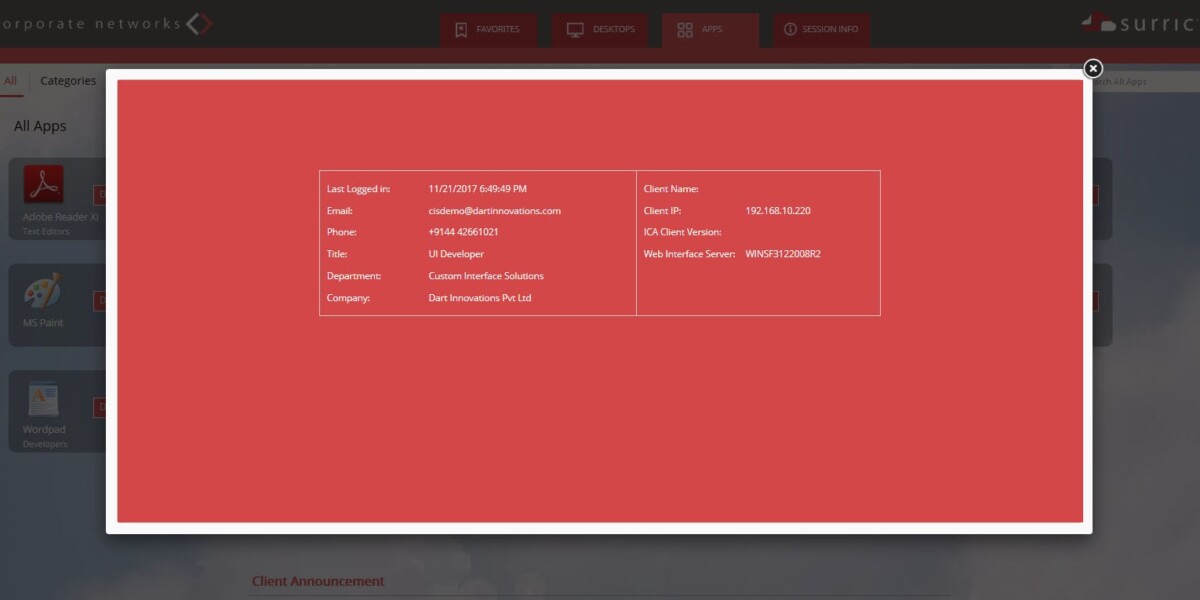Select the All filter tab

[10, 81]
